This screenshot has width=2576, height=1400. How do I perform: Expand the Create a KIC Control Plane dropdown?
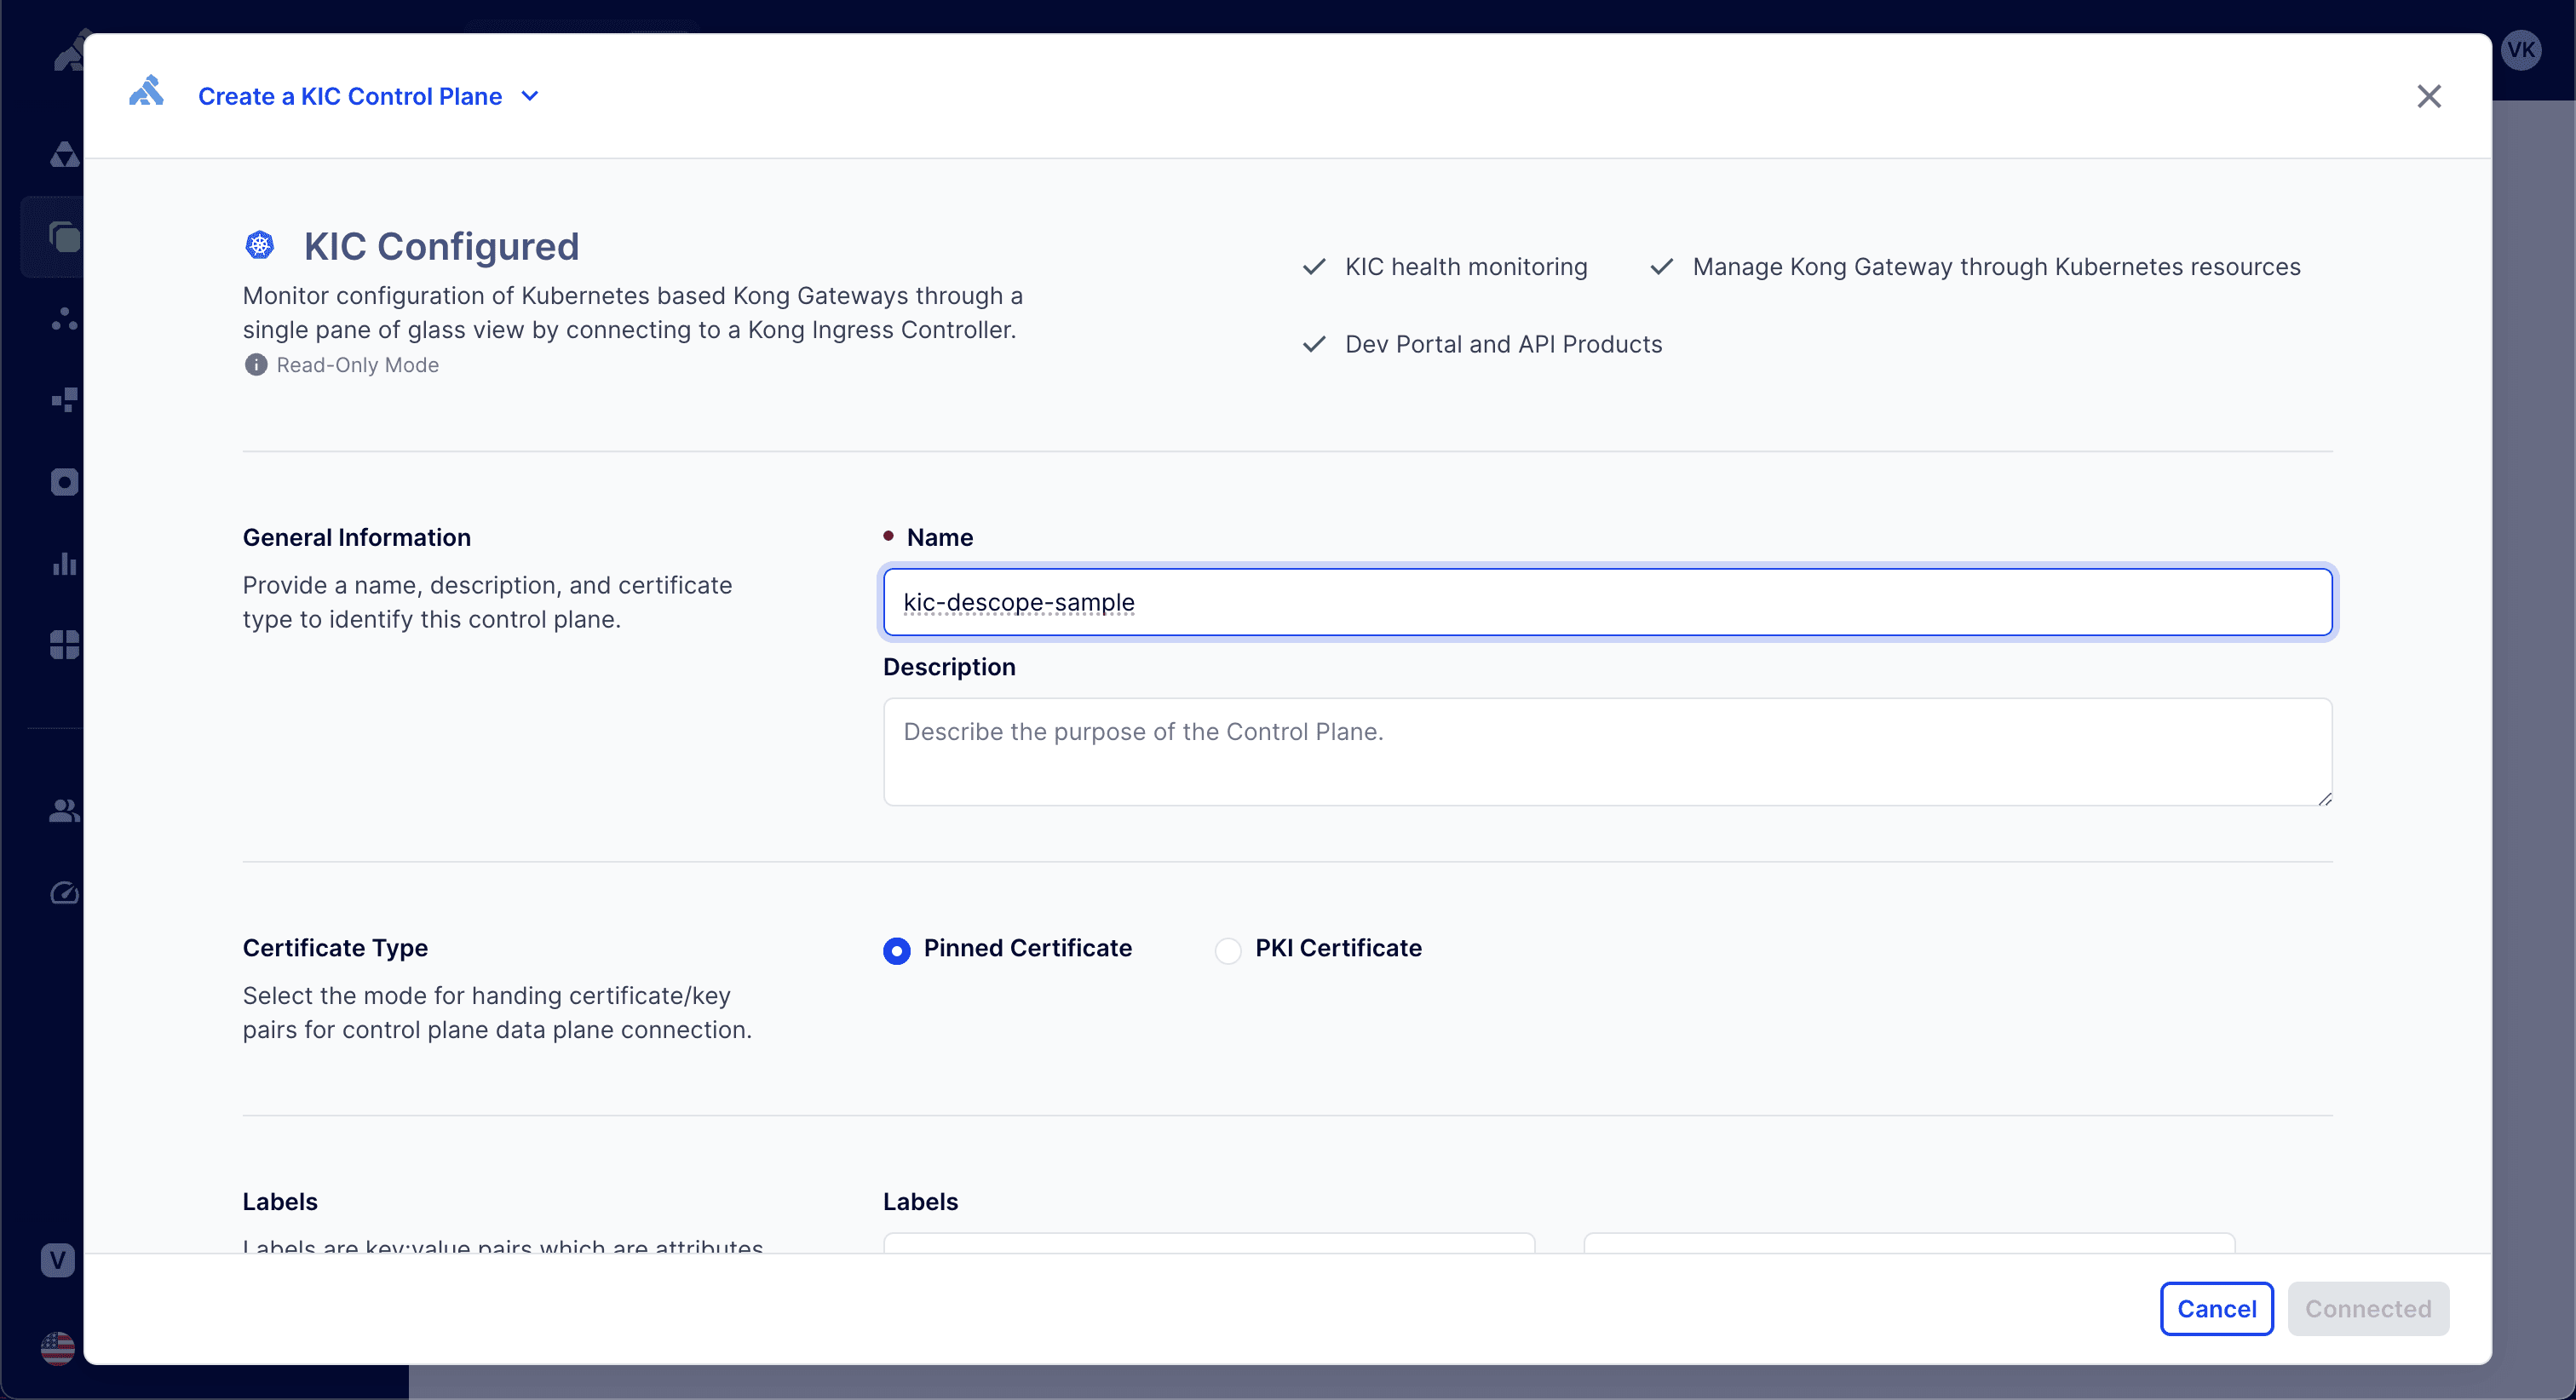350,96
